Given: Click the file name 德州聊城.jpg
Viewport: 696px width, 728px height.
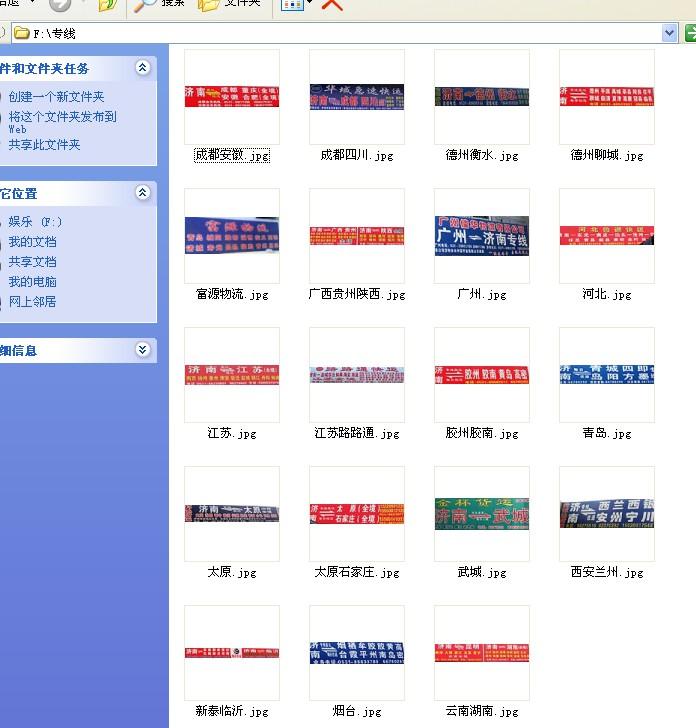Looking at the screenshot, I should tap(607, 155).
